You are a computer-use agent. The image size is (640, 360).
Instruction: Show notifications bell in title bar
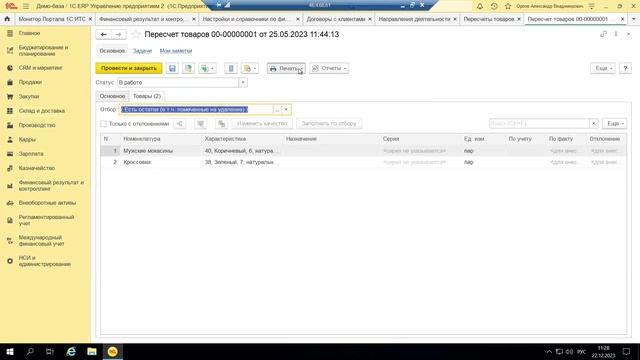pos(480,6)
